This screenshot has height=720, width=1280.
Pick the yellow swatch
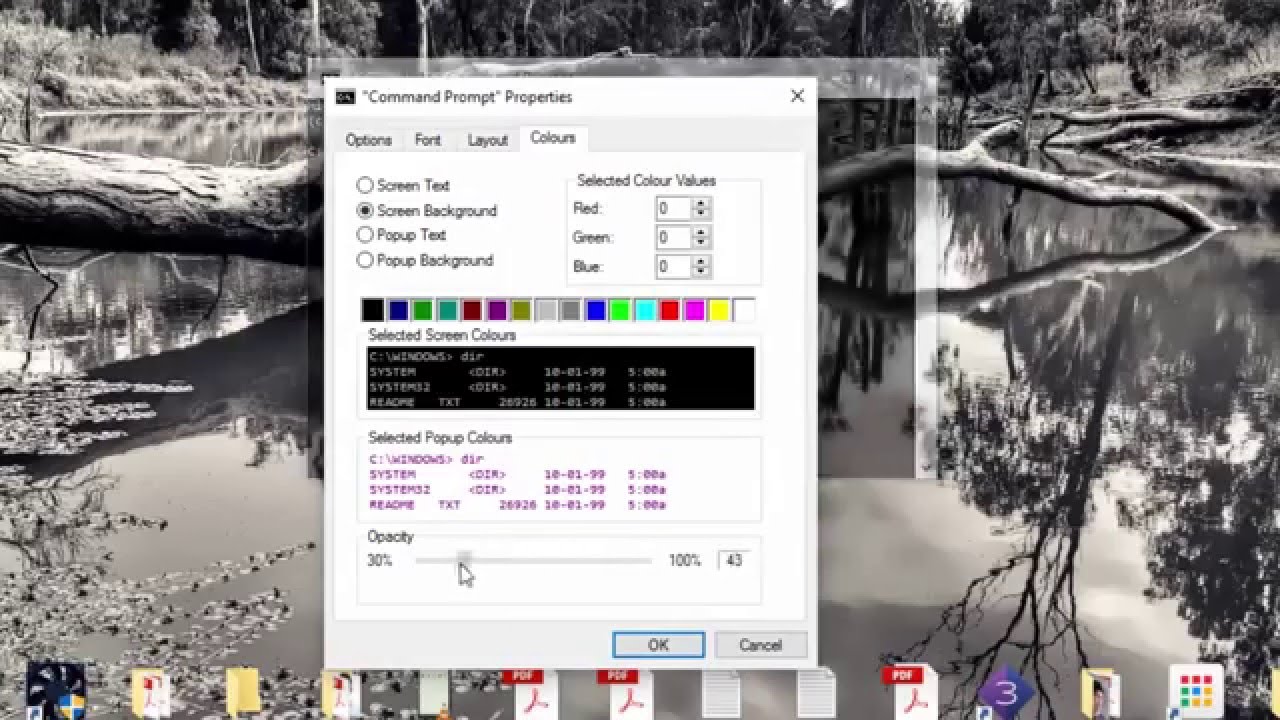[x=719, y=310]
